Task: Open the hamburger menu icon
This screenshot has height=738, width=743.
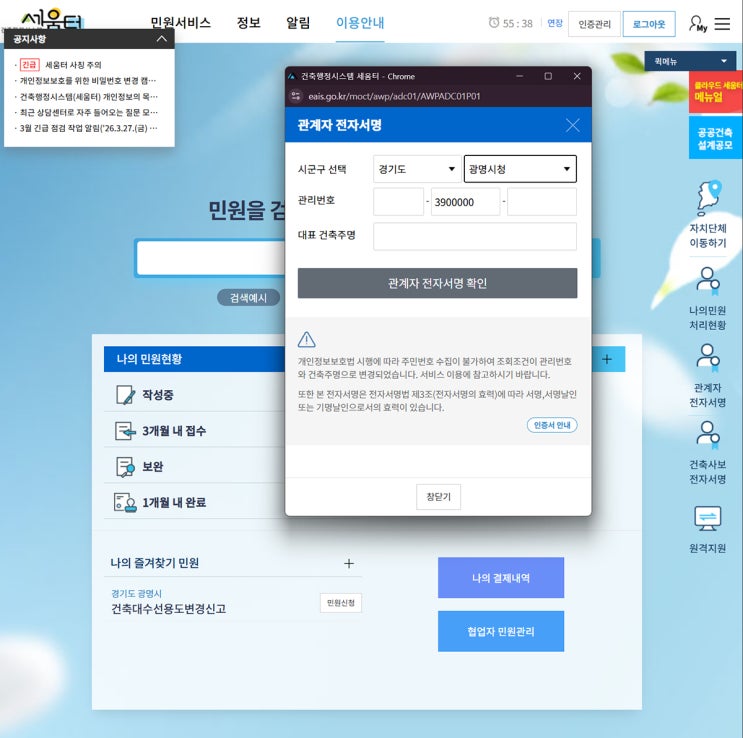Action: pos(722,24)
